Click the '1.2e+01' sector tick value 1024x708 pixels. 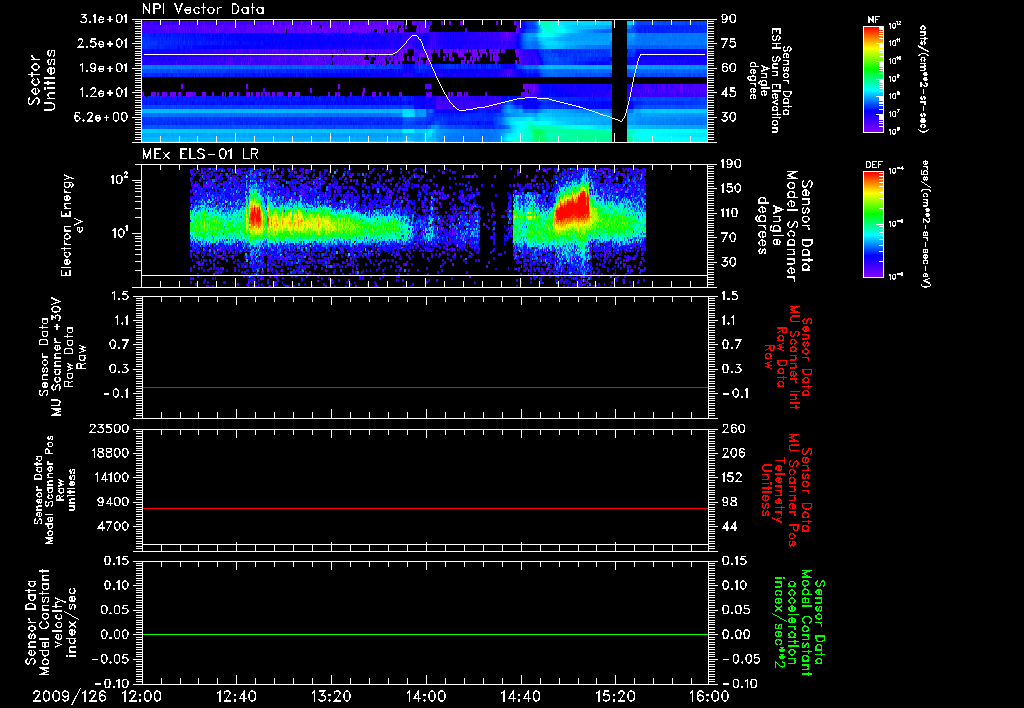pos(104,93)
